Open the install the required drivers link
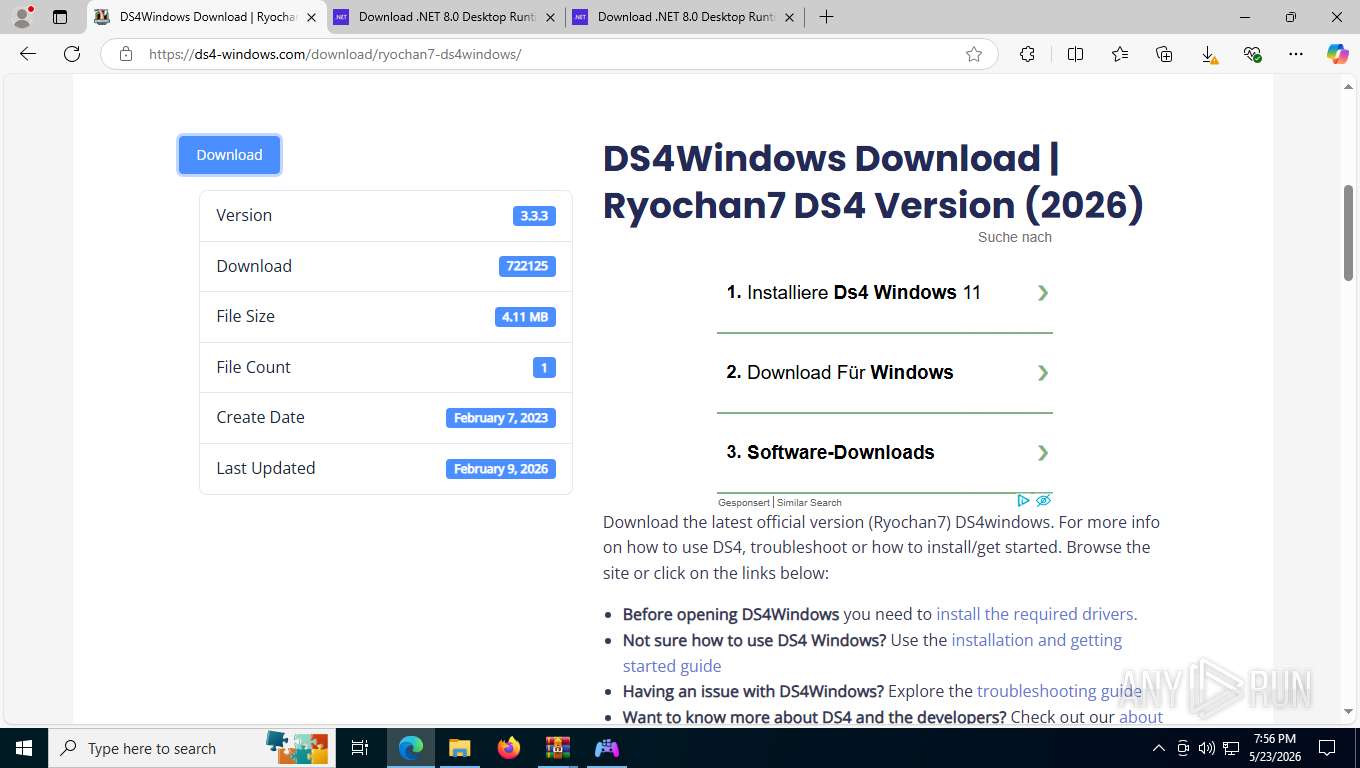This screenshot has width=1360, height=768. coord(1036,614)
